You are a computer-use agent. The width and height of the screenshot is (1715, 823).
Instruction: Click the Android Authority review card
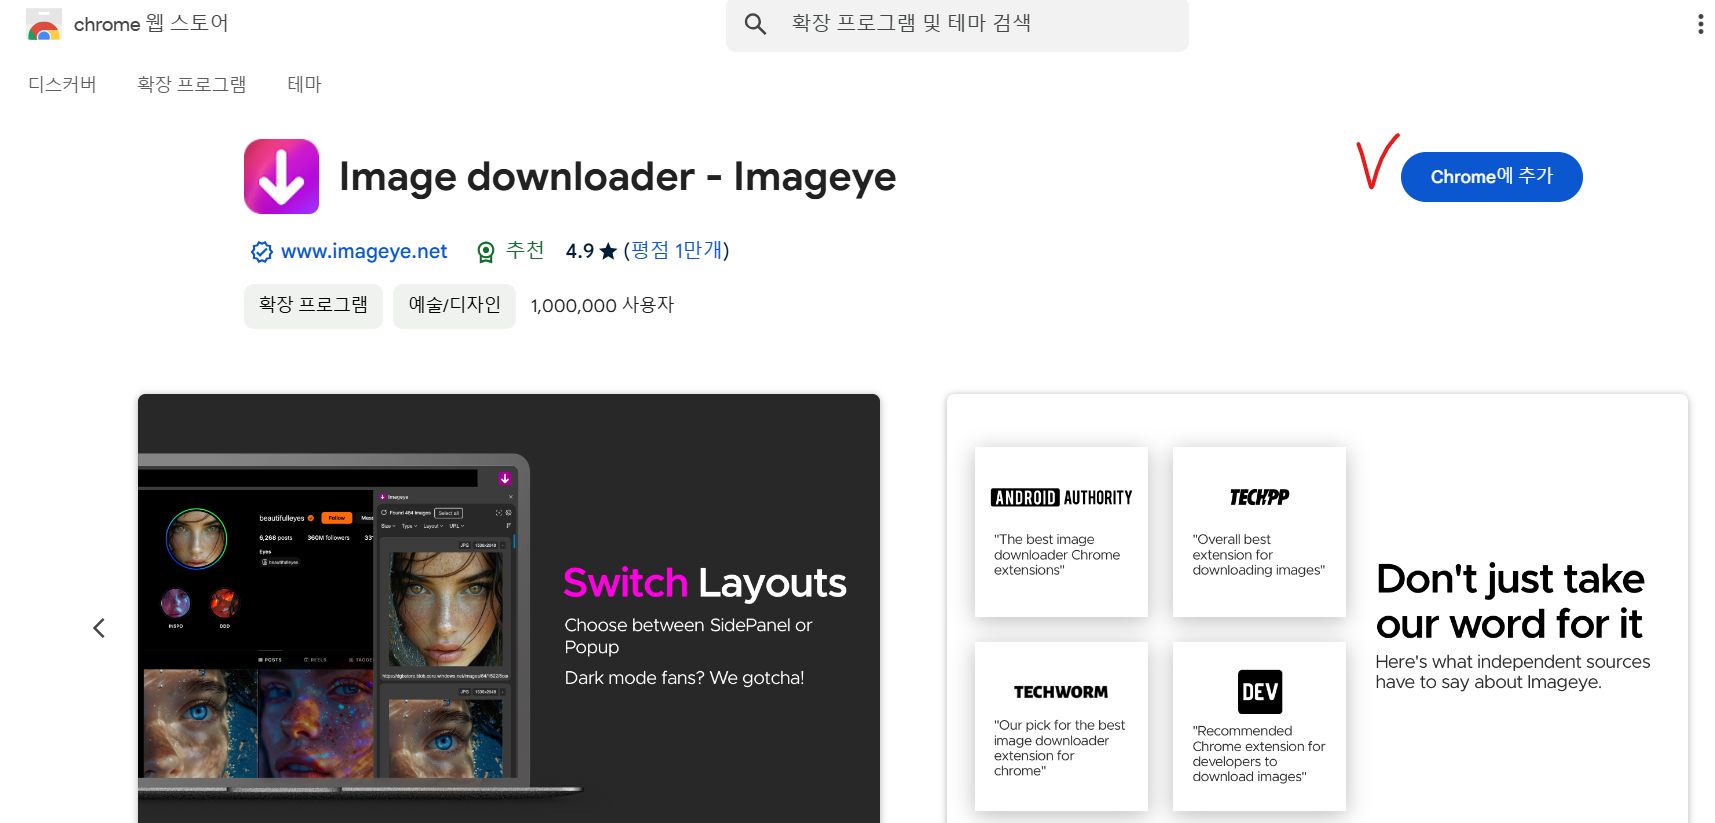coord(1061,532)
